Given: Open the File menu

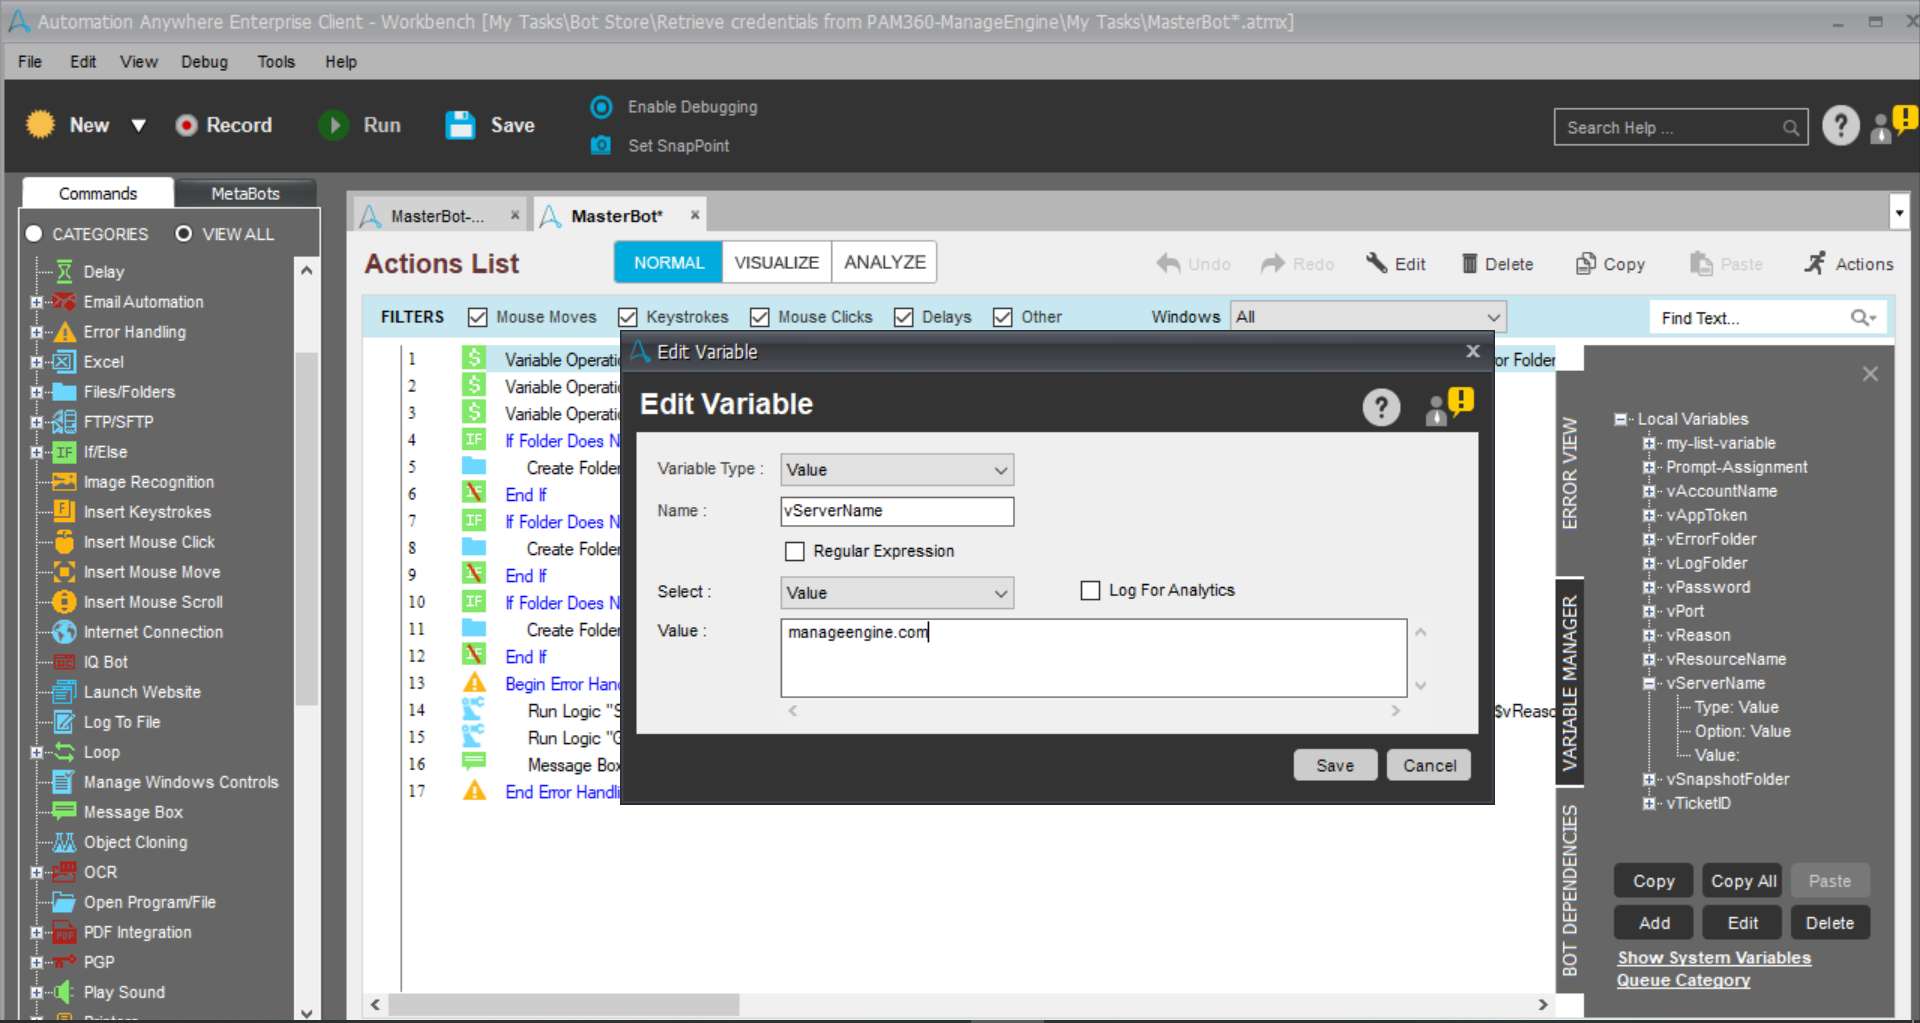Looking at the screenshot, I should click(30, 62).
